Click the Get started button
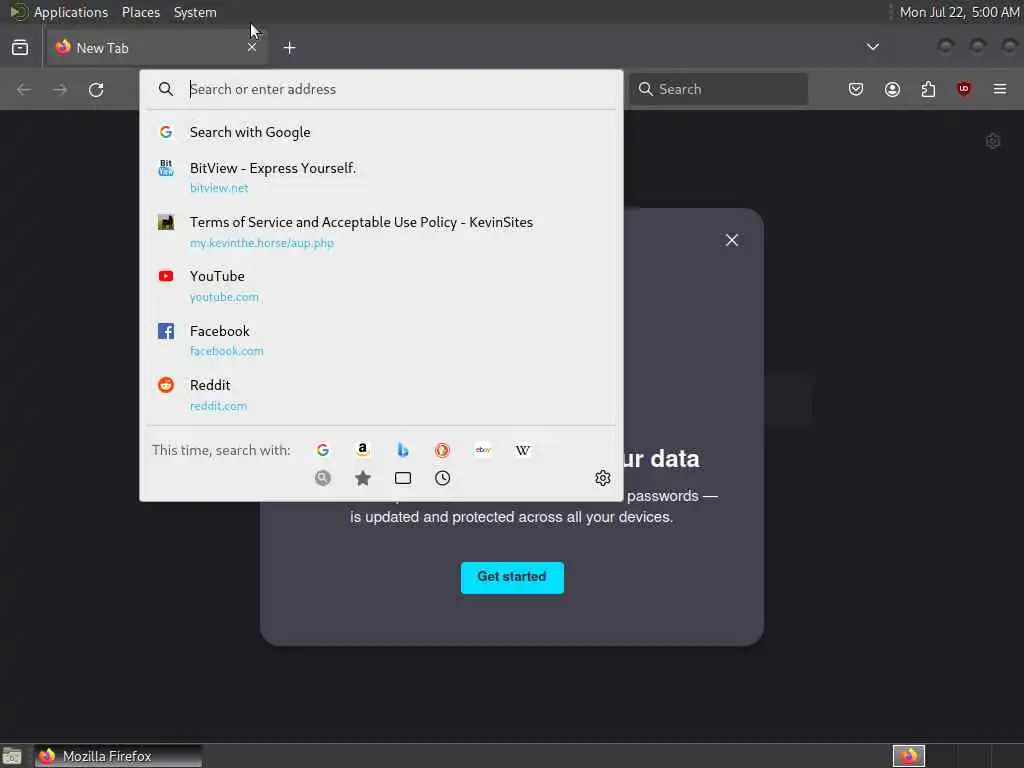Viewport: 1024px width, 768px height. click(512, 577)
